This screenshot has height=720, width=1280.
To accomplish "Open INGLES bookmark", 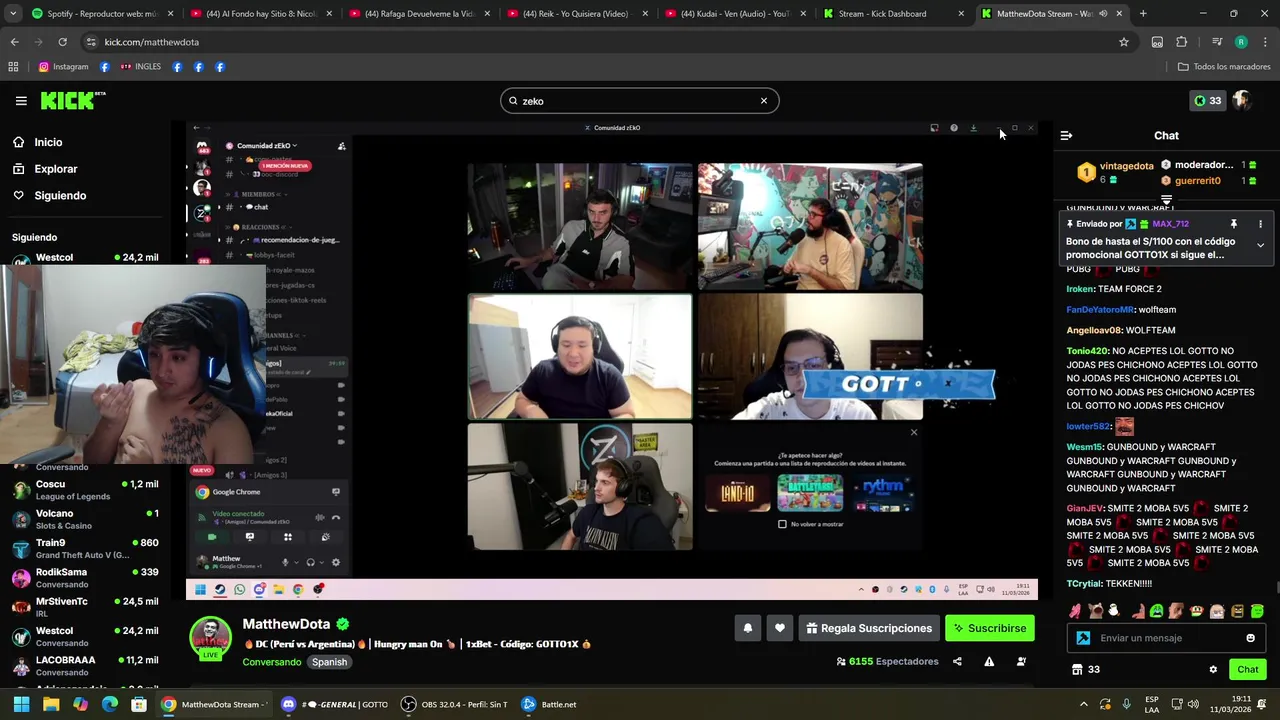I will click(x=141, y=67).
